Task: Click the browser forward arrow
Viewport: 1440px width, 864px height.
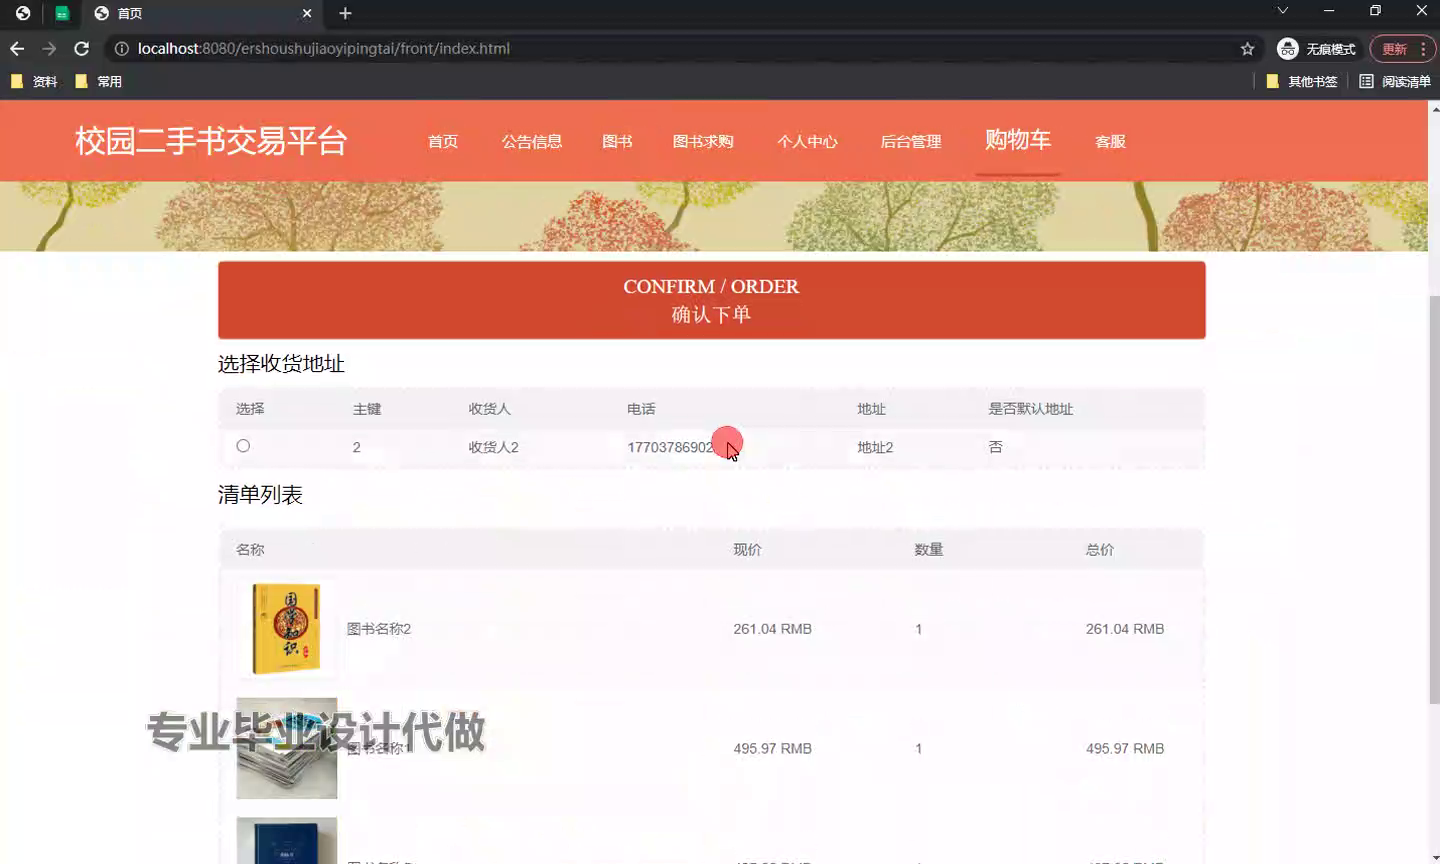Action: tap(49, 48)
